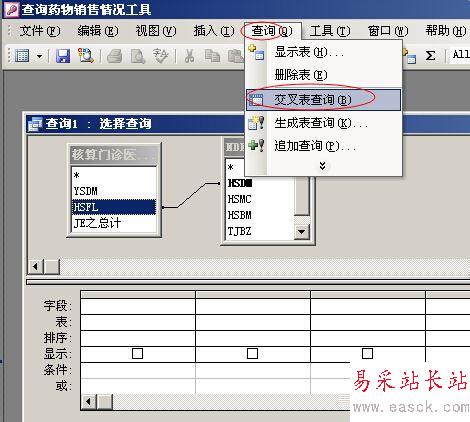Select the TJBZ field
This screenshot has height=422, width=470.
pos(260,231)
